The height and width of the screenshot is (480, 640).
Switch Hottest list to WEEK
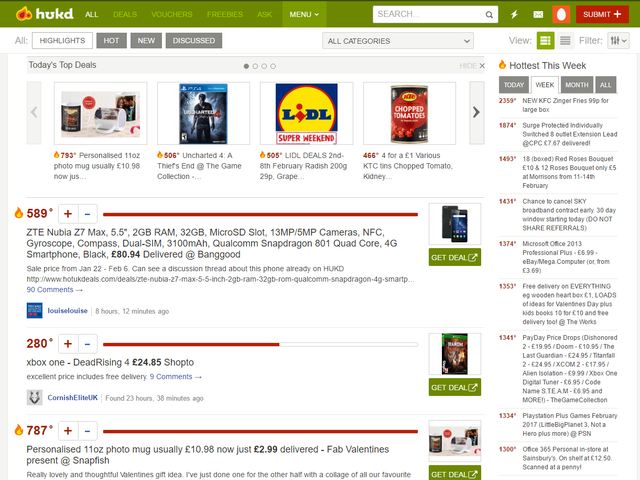click(545, 85)
